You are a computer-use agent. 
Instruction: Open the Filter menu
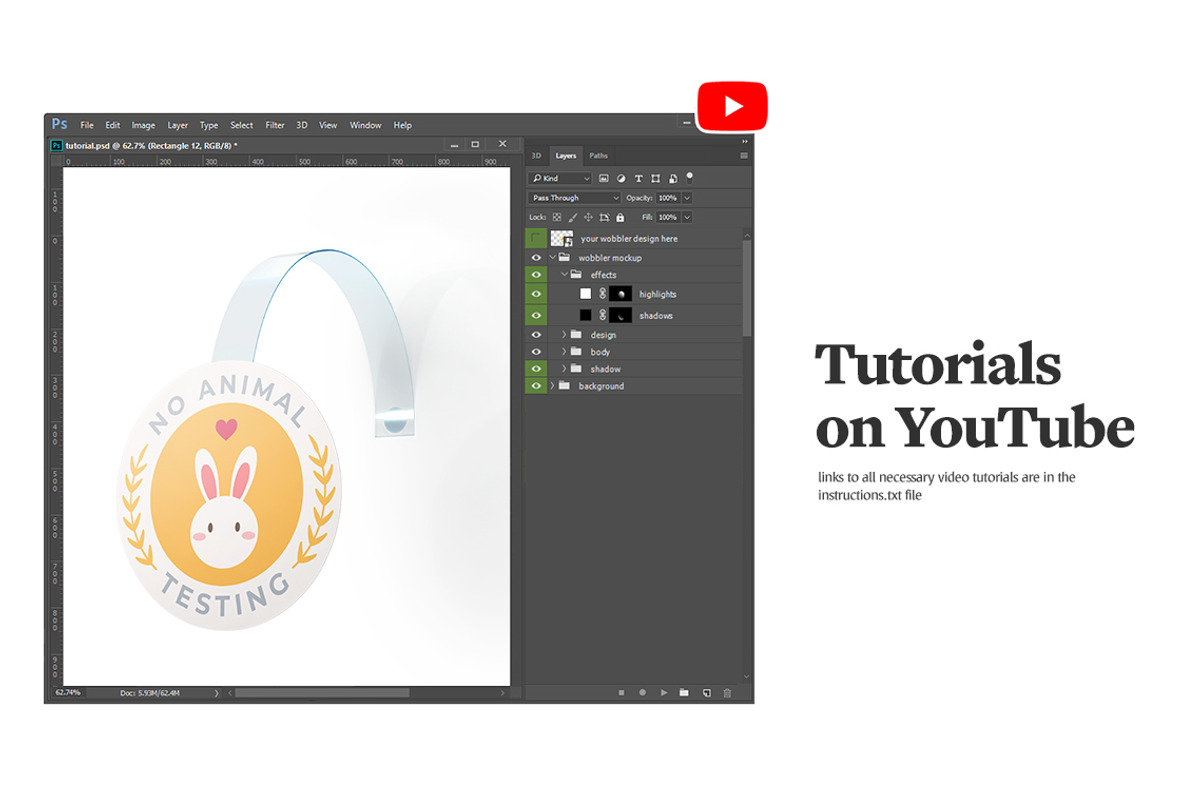275,125
